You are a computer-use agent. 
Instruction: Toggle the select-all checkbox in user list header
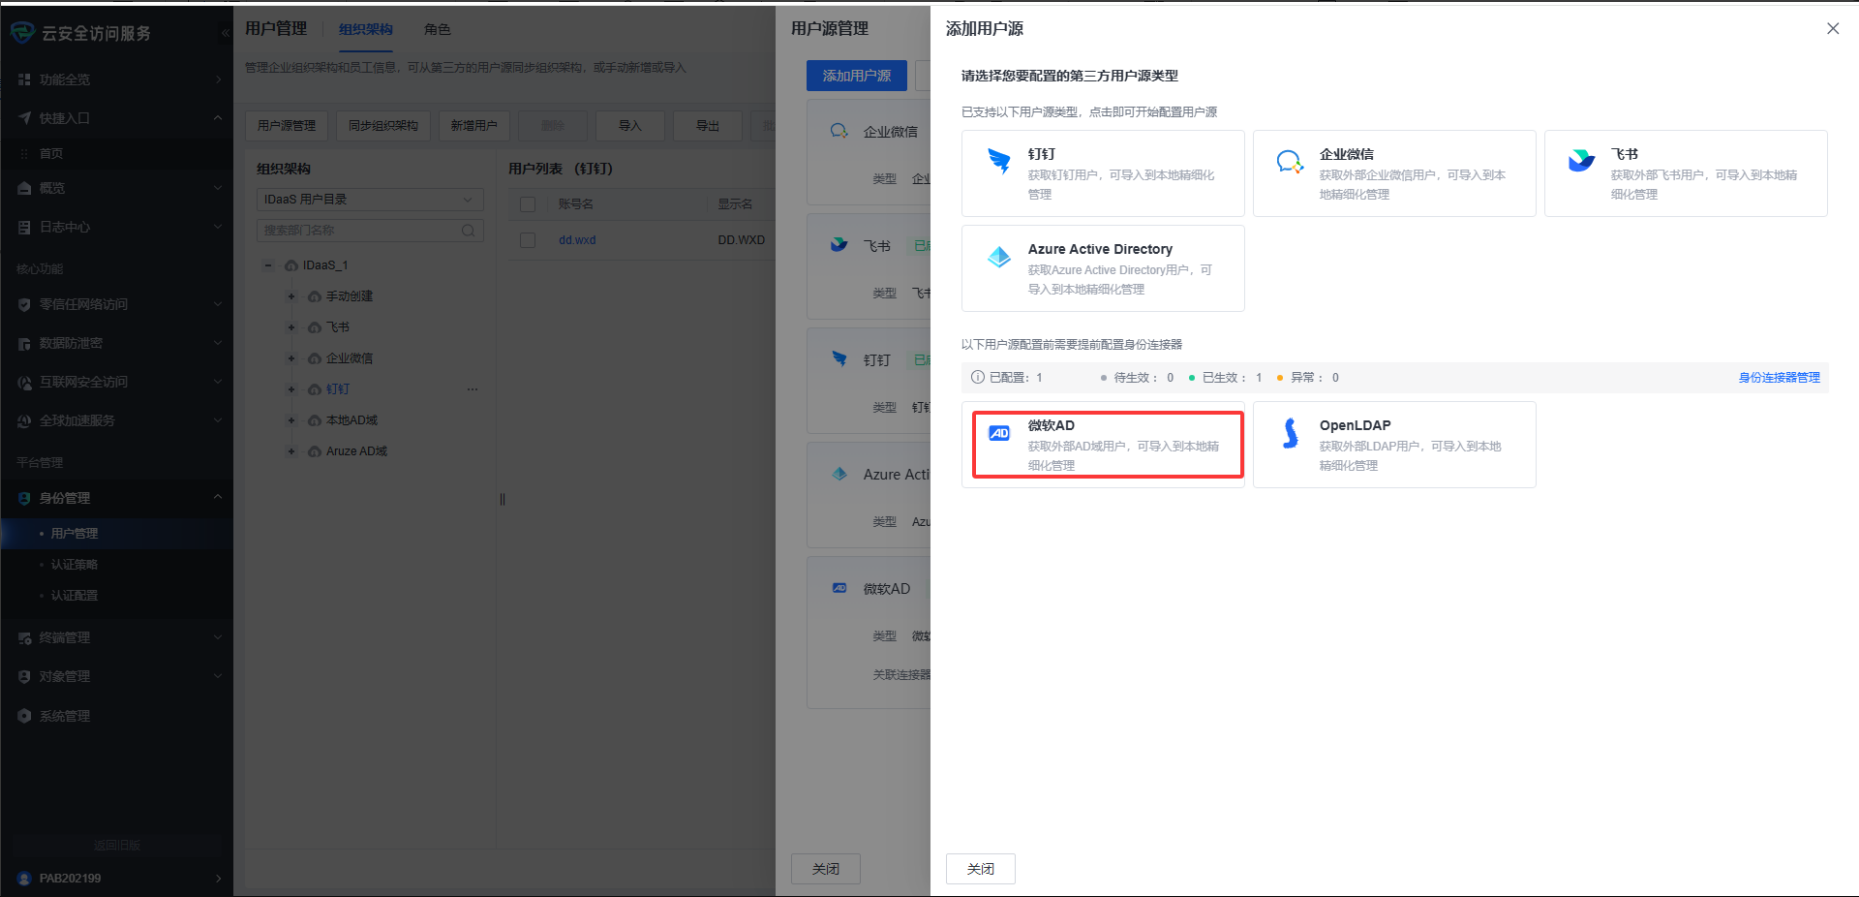(528, 204)
